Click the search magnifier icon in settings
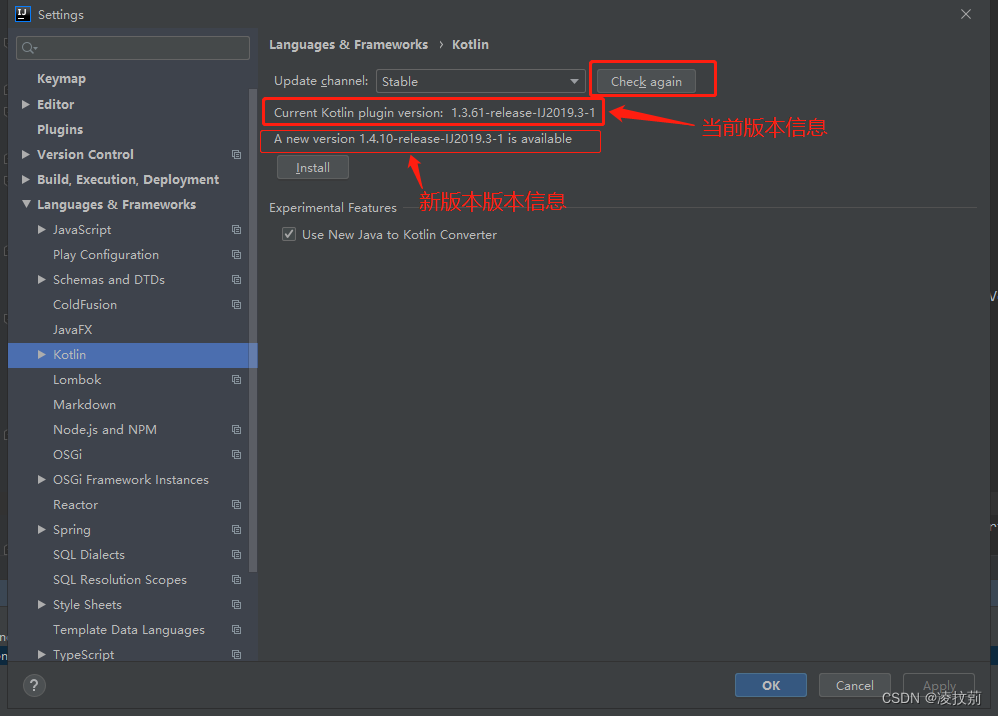The image size is (998, 716). (29, 48)
